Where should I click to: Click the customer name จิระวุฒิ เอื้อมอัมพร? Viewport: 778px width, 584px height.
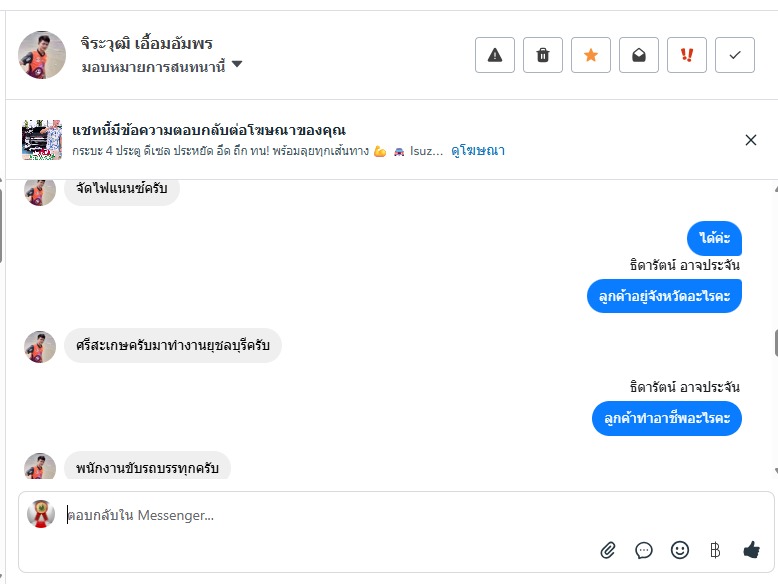point(147,43)
